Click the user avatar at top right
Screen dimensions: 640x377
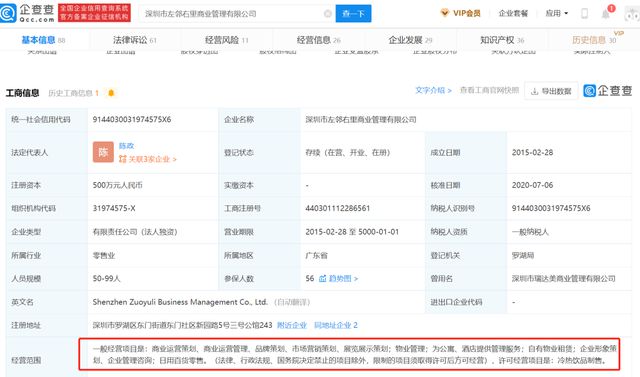pyautogui.click(x=632, y=14)
